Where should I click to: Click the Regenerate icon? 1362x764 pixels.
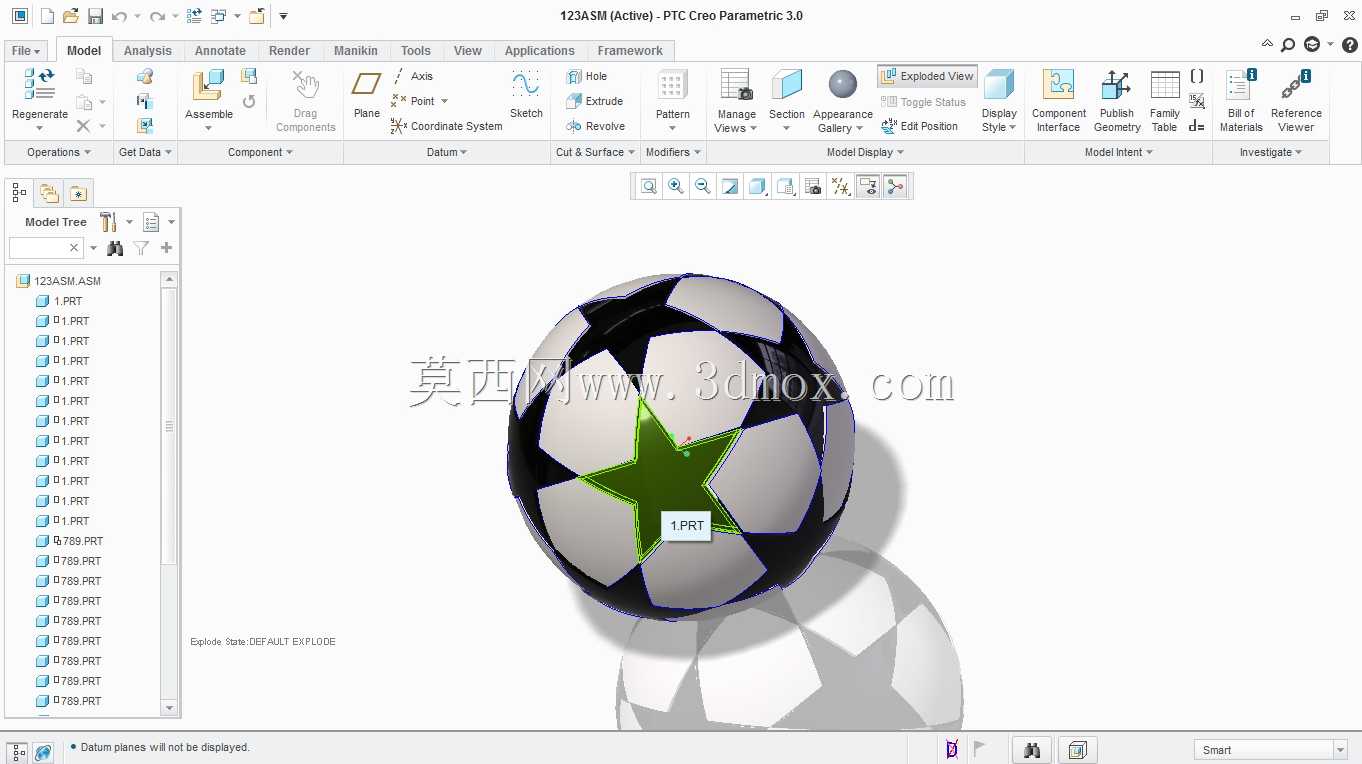(39, 84)
